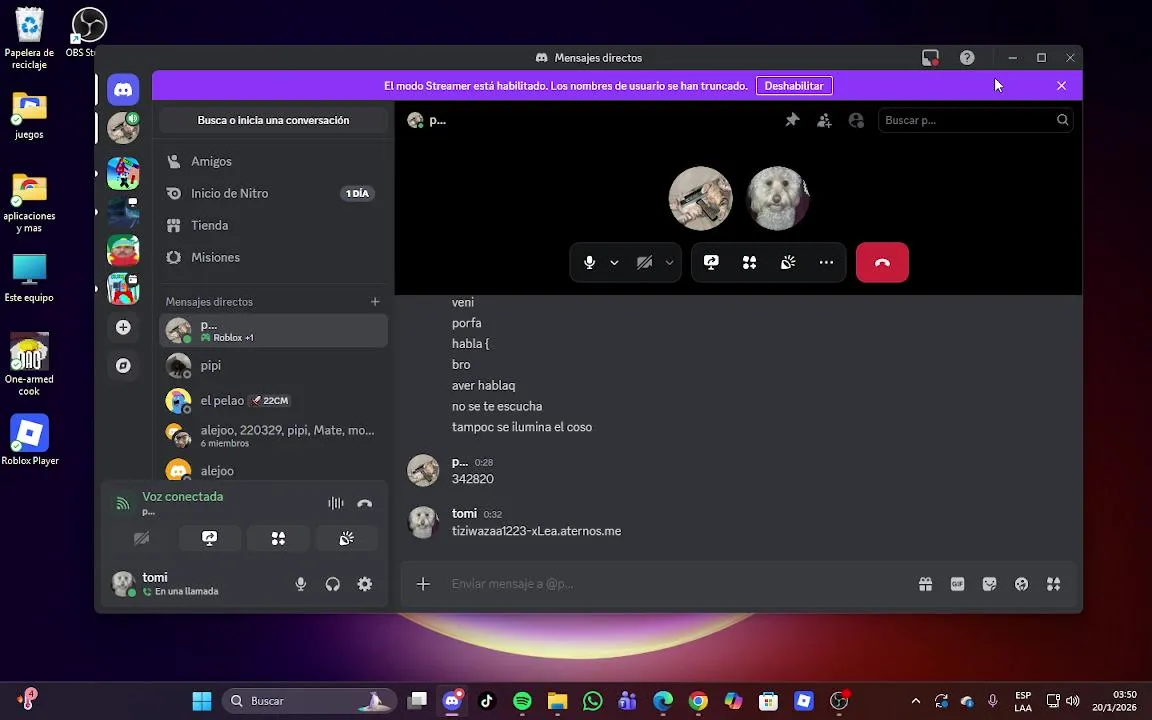Open more call options ellipsis
This screenshot has height=720, width=1152.
826,262
